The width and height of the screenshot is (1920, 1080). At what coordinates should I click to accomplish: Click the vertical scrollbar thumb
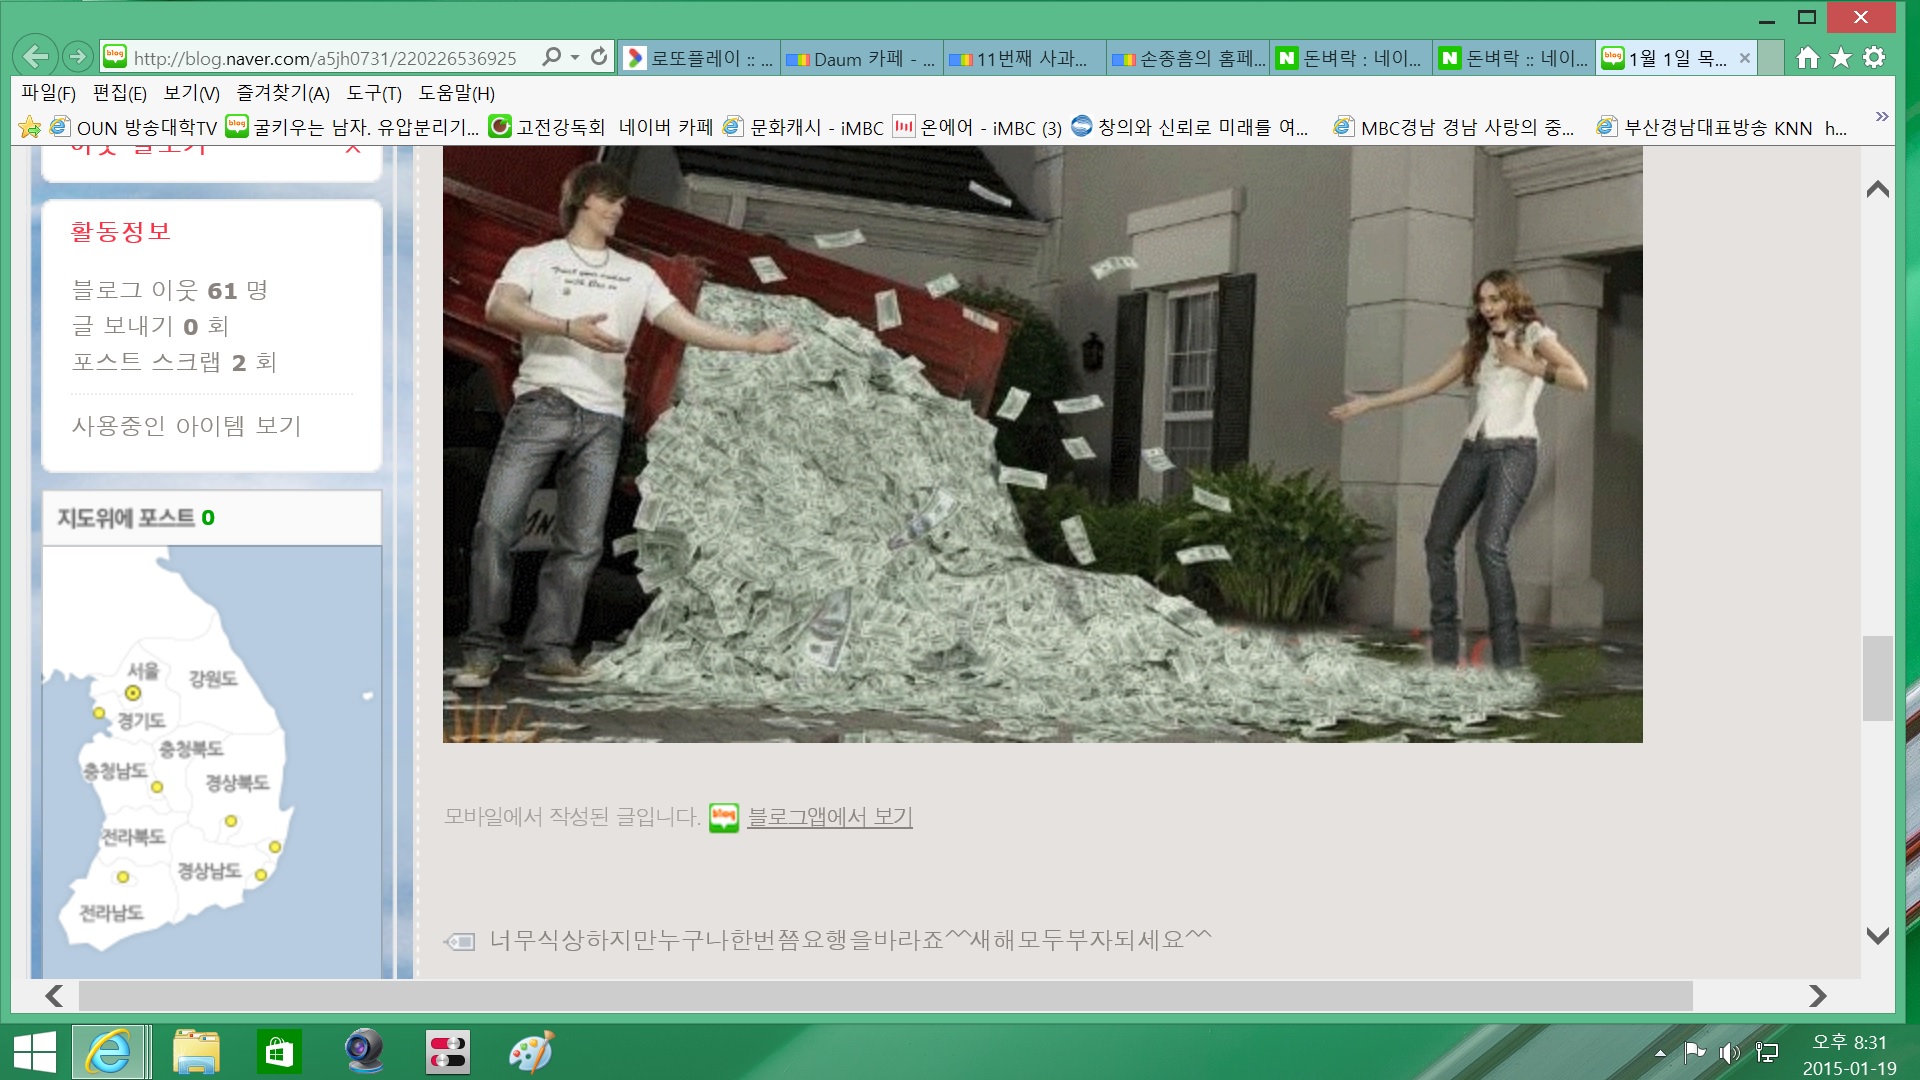click(1877, 677)
